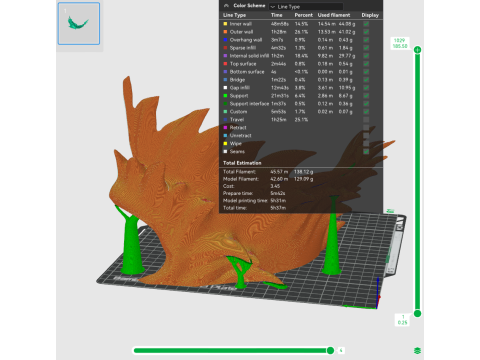Toggle Top surface display checkbox

click(x=366, y=64)
